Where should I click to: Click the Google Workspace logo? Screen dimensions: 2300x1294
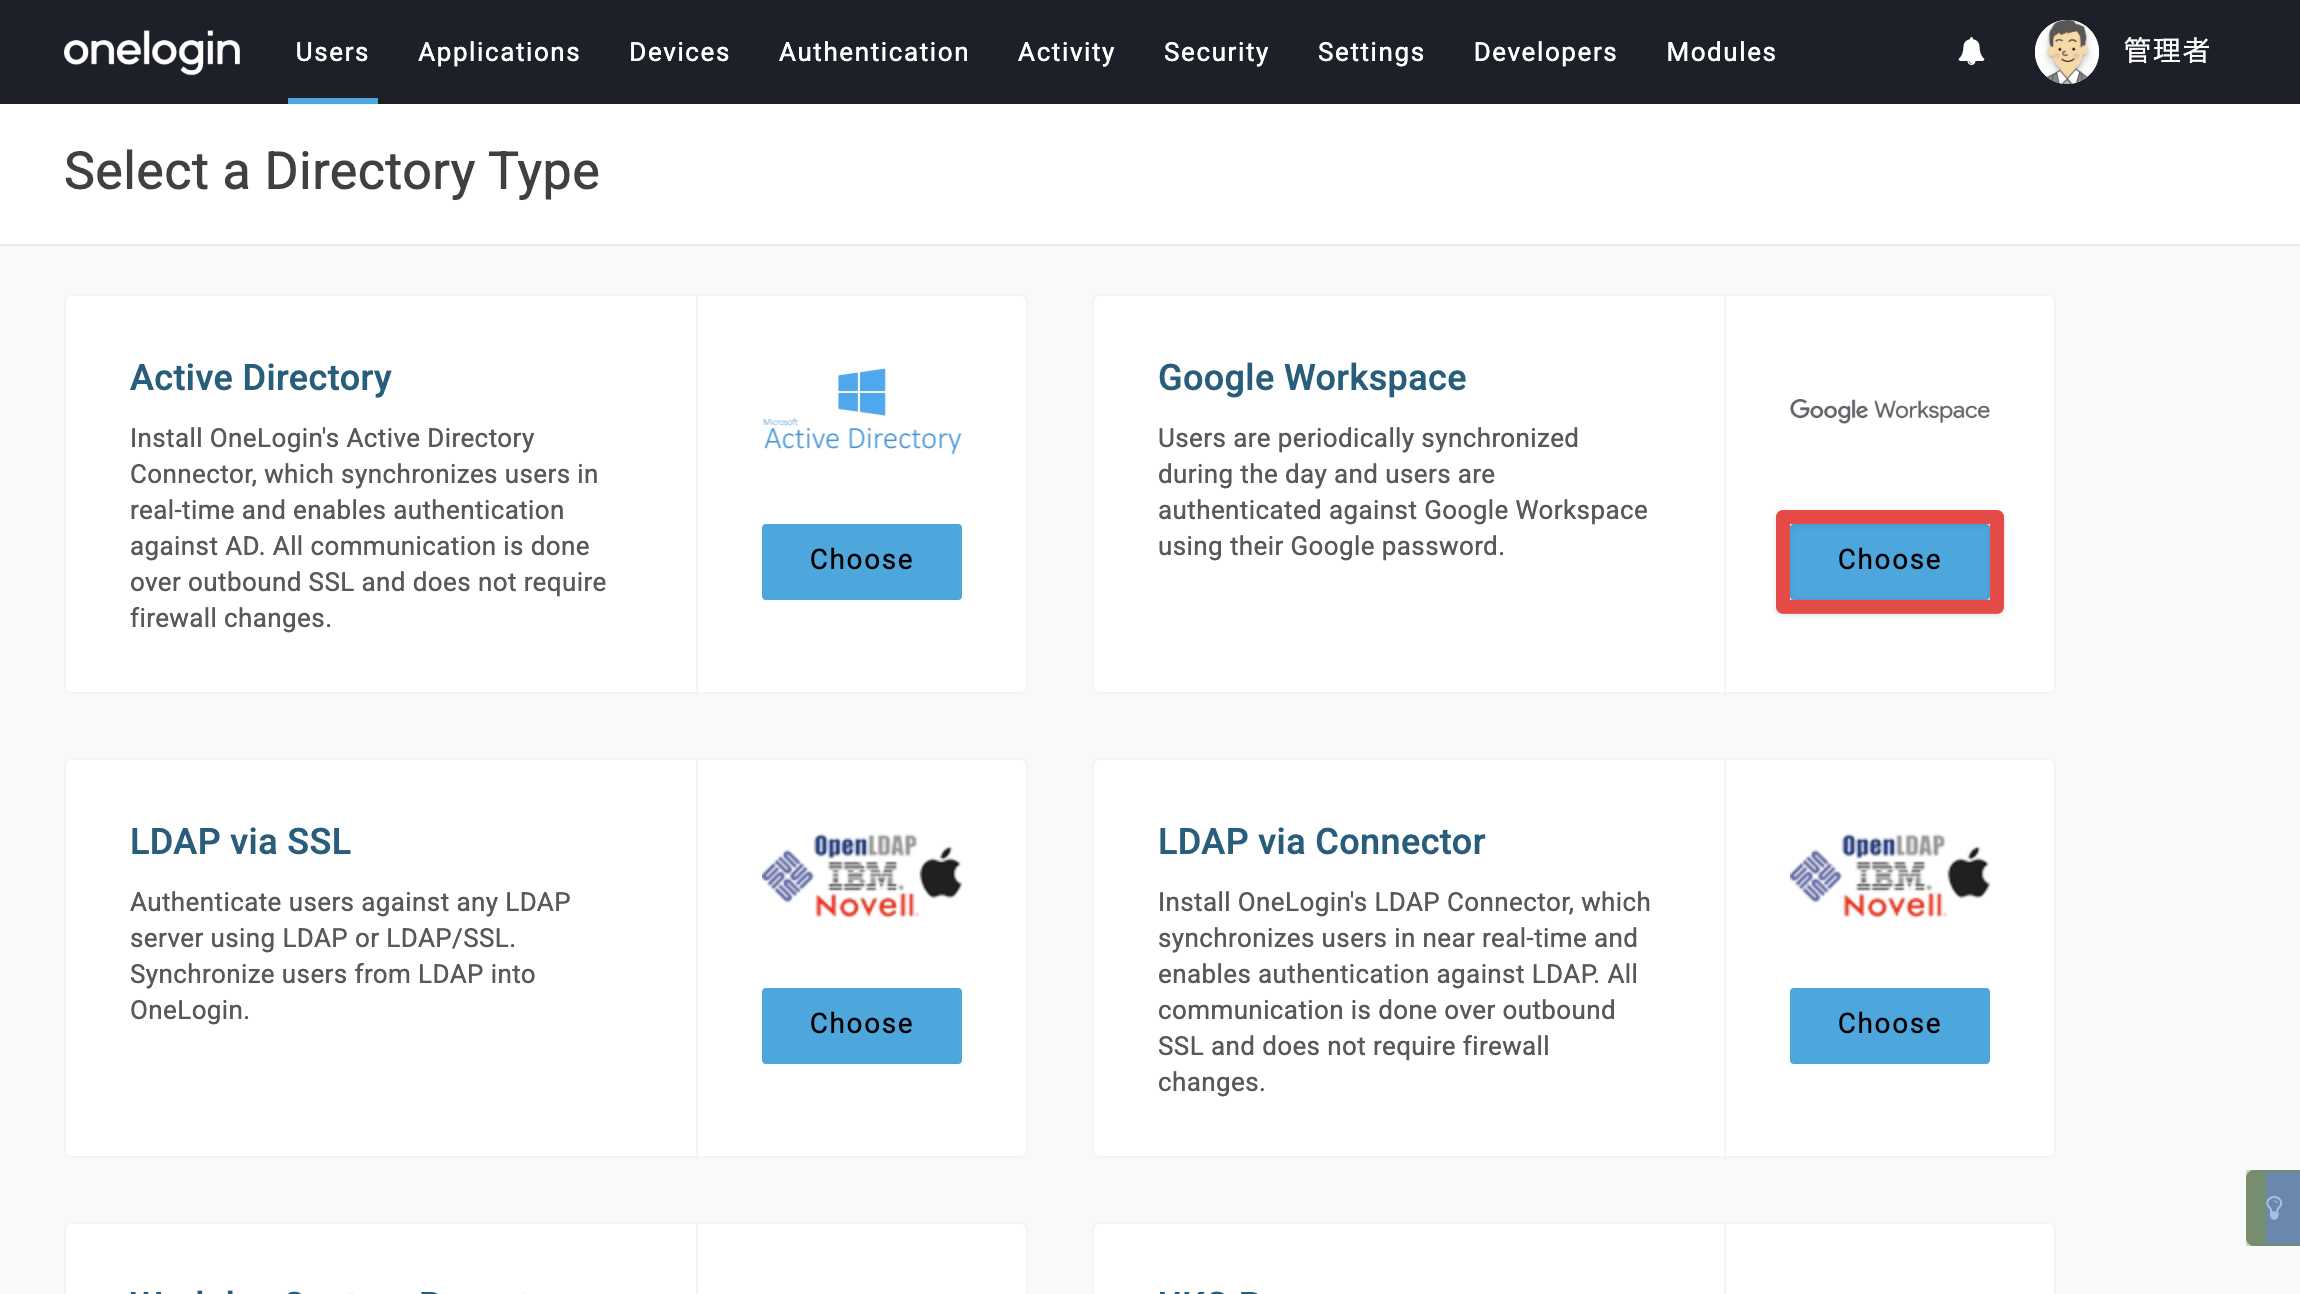pyautogui.click(x=1889, y=410)
